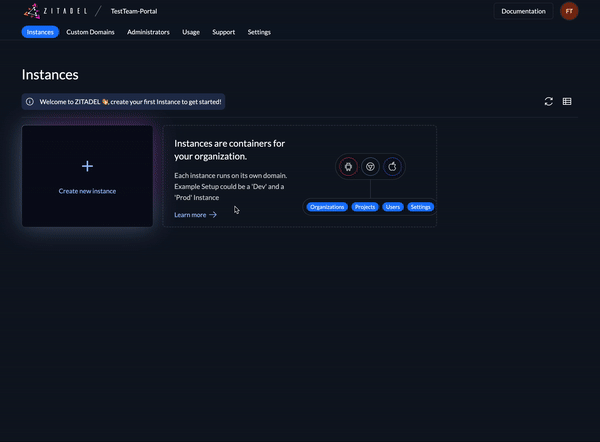Image resolution: width=600 pixels, height=442 pixels.
Task: Open the Documentation button
Action: [x=523, y=11]
